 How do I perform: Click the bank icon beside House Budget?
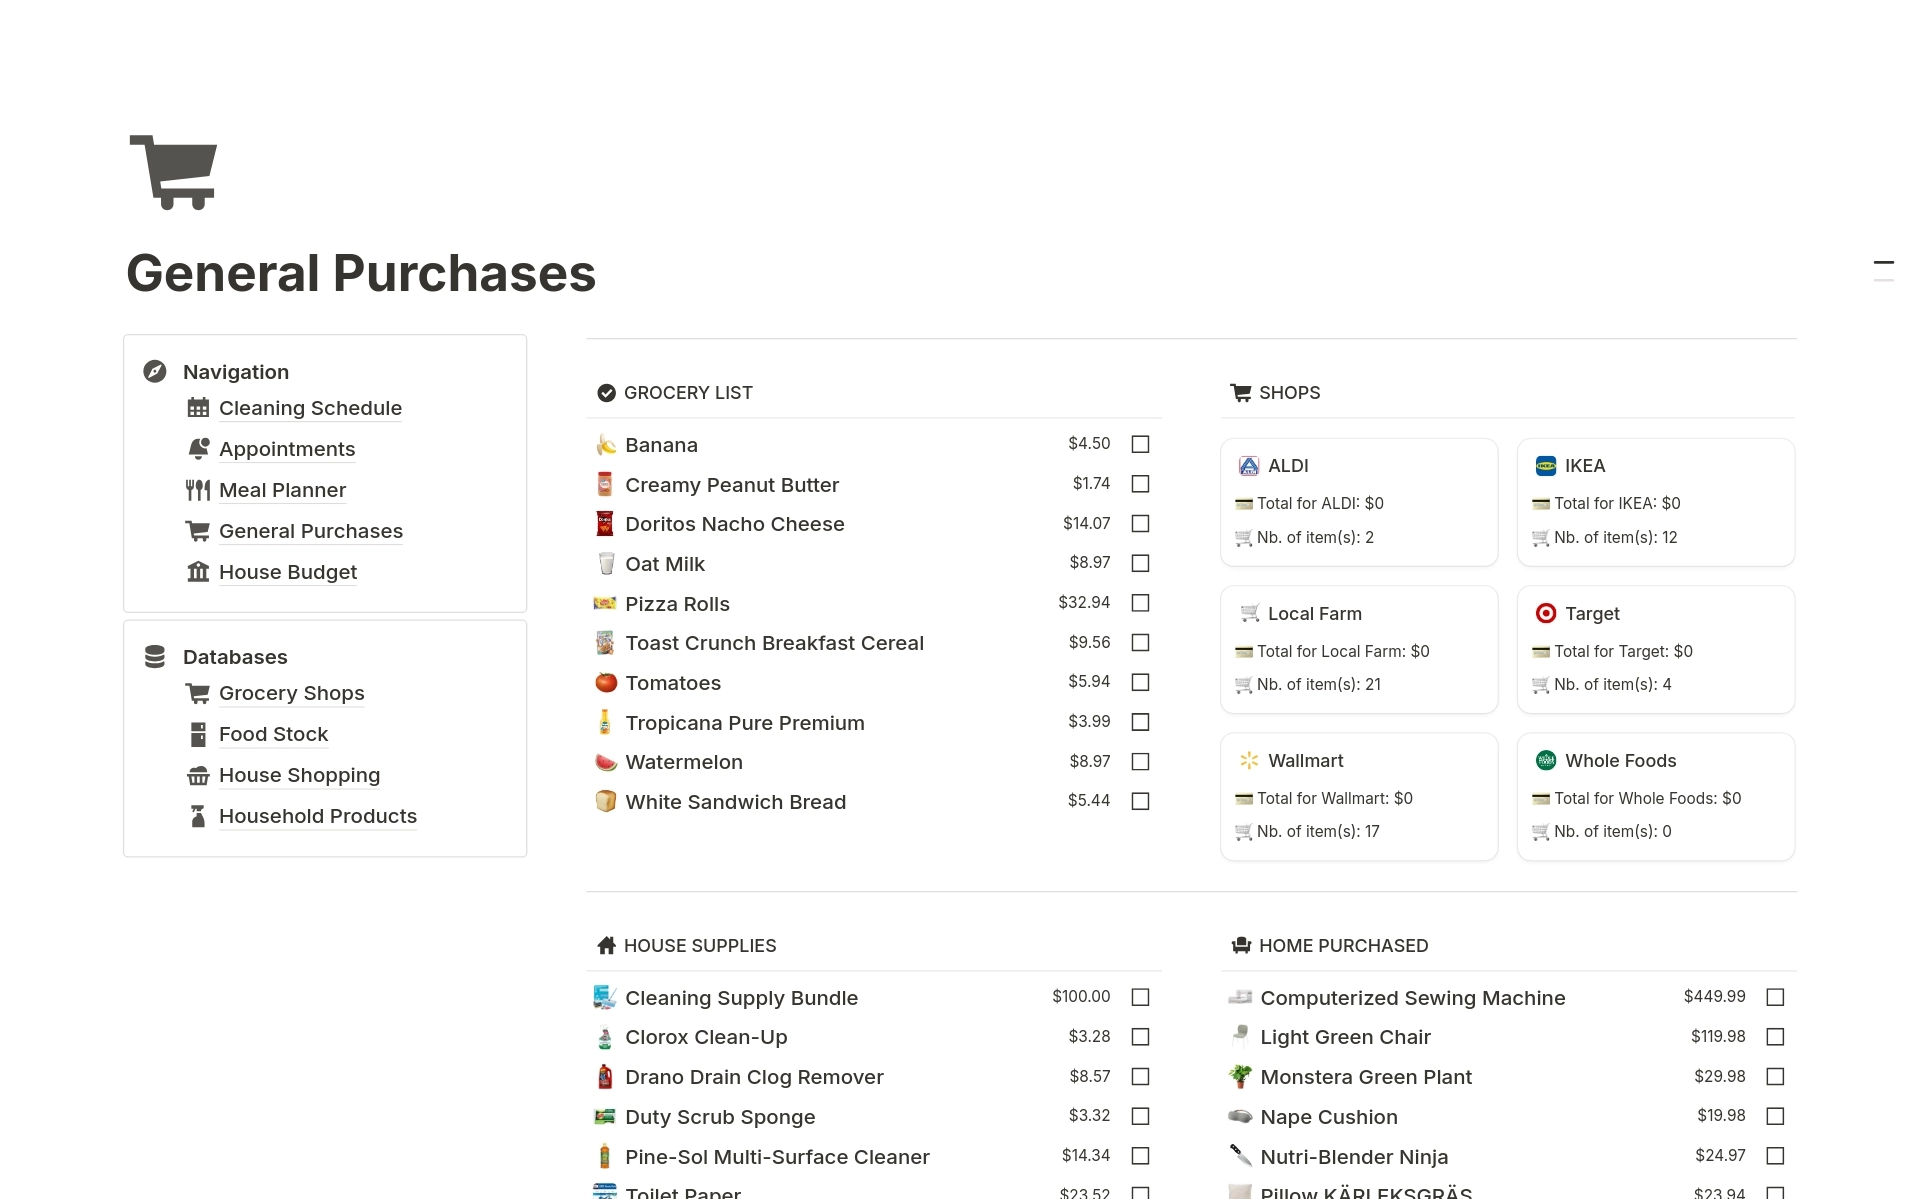pos(198,572)
